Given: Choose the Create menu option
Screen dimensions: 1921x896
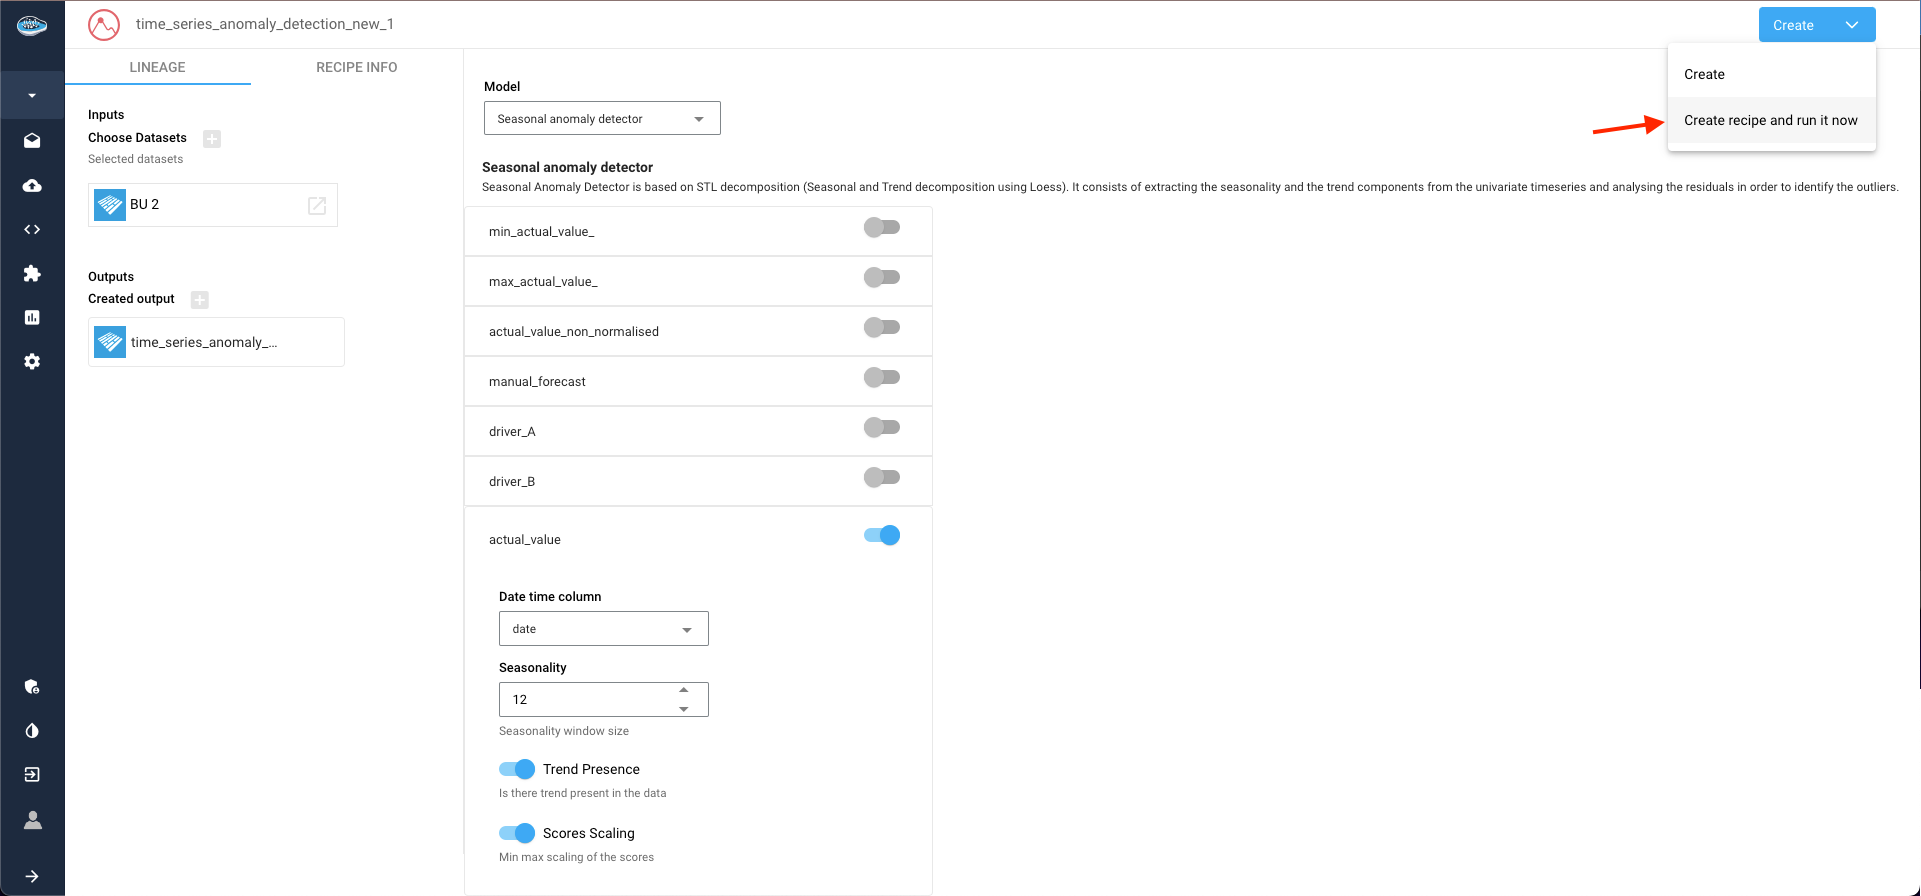Looking at the screenshot, I should click(1704, 74).
